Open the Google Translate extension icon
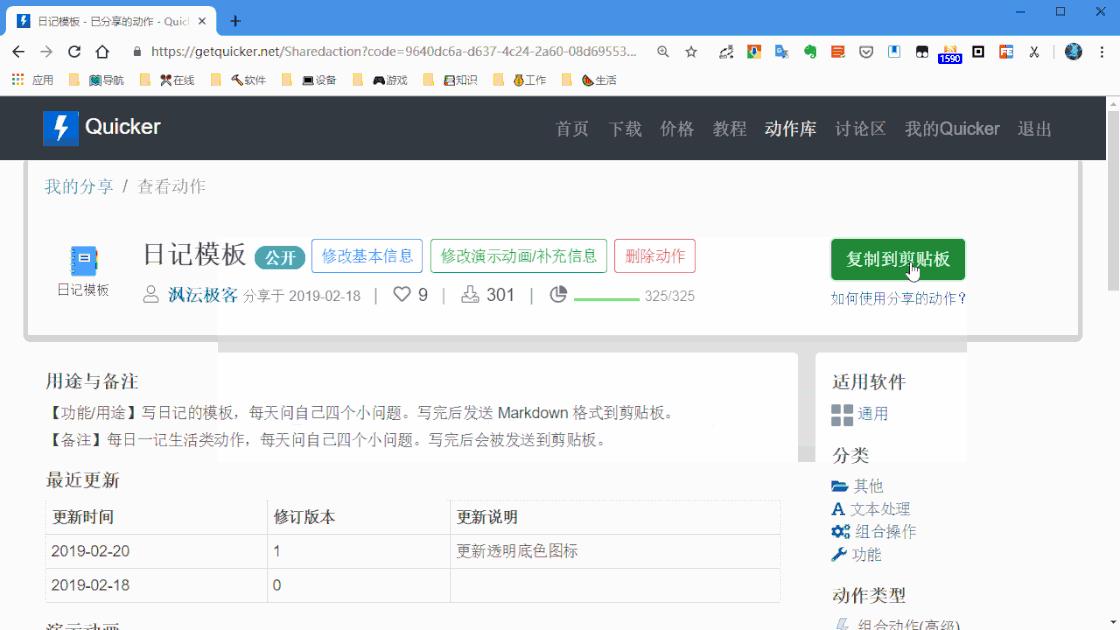 783,50
